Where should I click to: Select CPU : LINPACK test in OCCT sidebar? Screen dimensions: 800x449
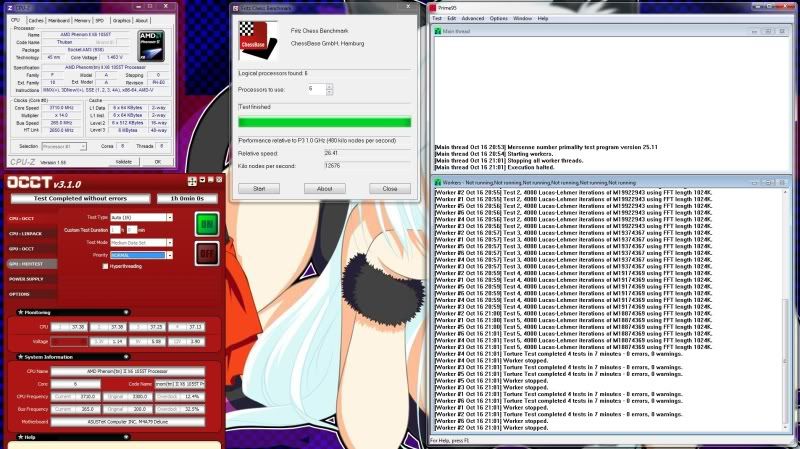coord(31,234)
